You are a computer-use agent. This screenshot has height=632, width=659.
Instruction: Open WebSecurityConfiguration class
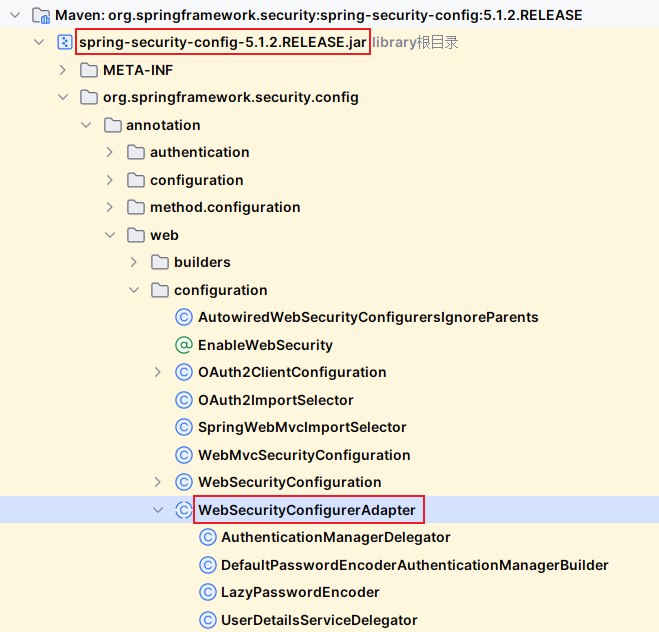pyautogui.click(x=290, y=482)
